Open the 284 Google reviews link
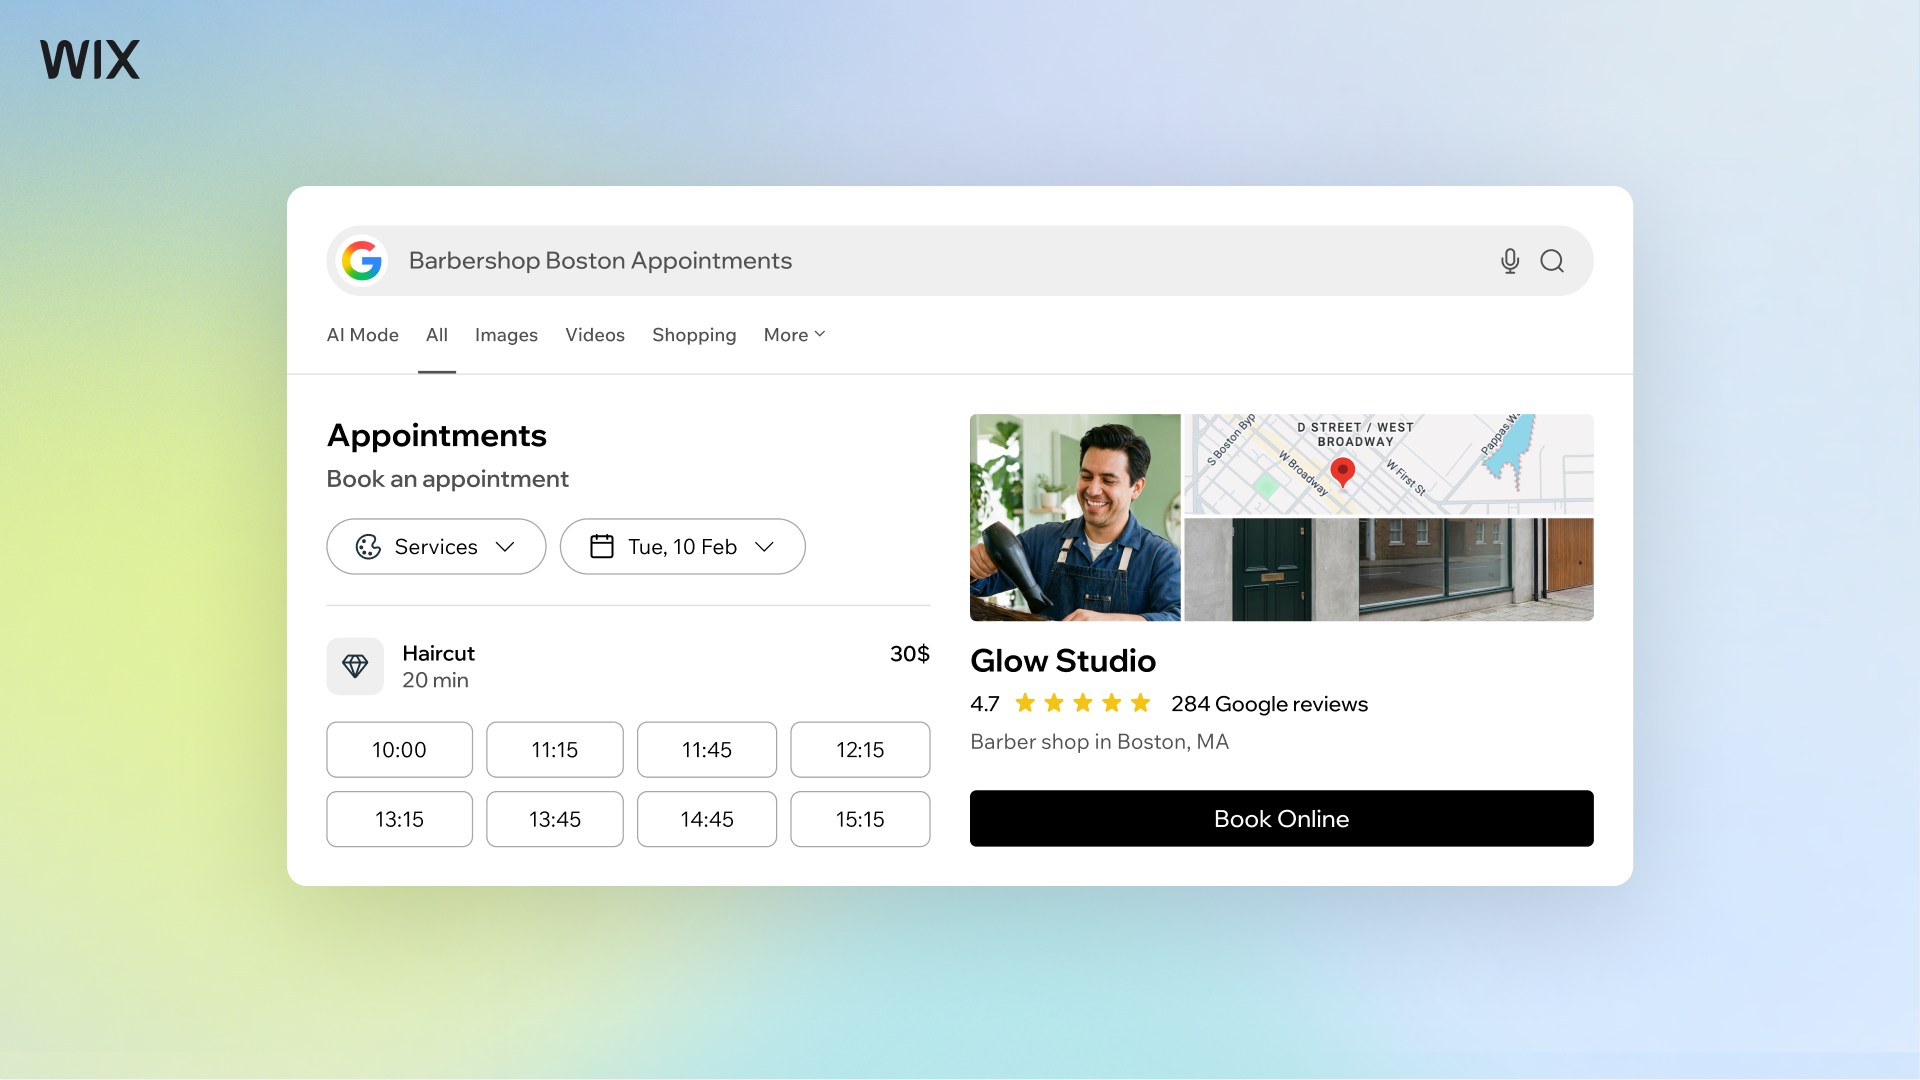The image size is (1920, 1080). click(x=1268, y=703)
